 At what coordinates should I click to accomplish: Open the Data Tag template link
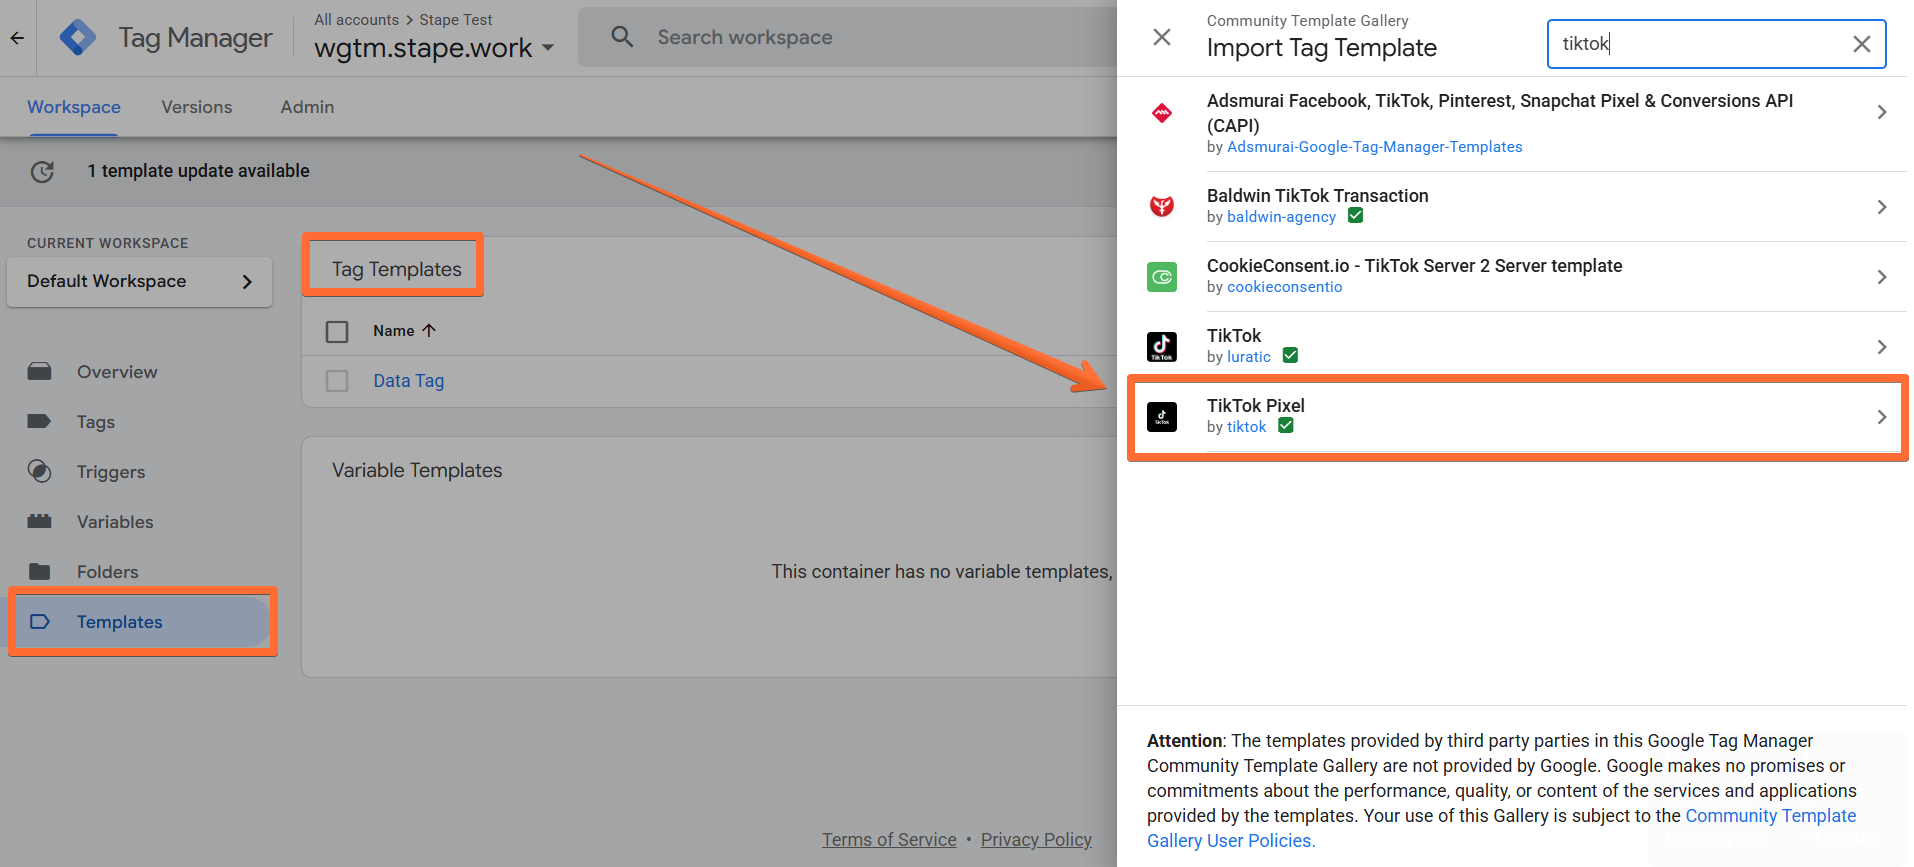click(x=408, y=381)
